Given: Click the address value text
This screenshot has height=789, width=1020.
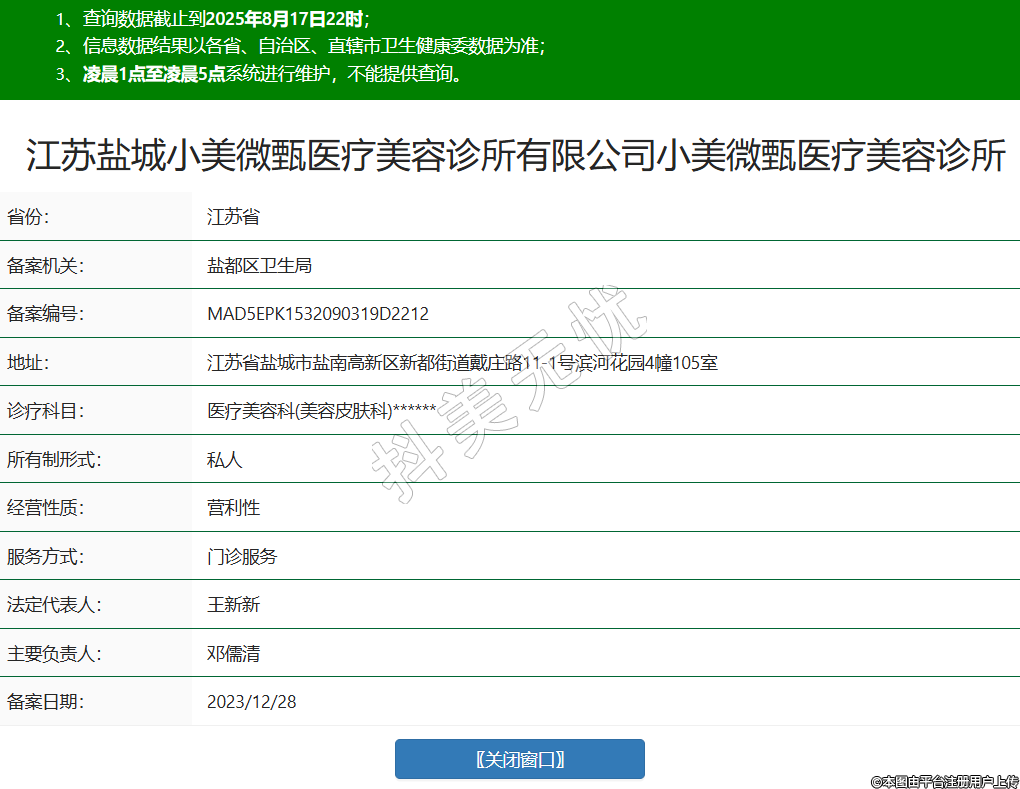Looking at the screenshot, I should pyautogui.click(x=462, y=362).
